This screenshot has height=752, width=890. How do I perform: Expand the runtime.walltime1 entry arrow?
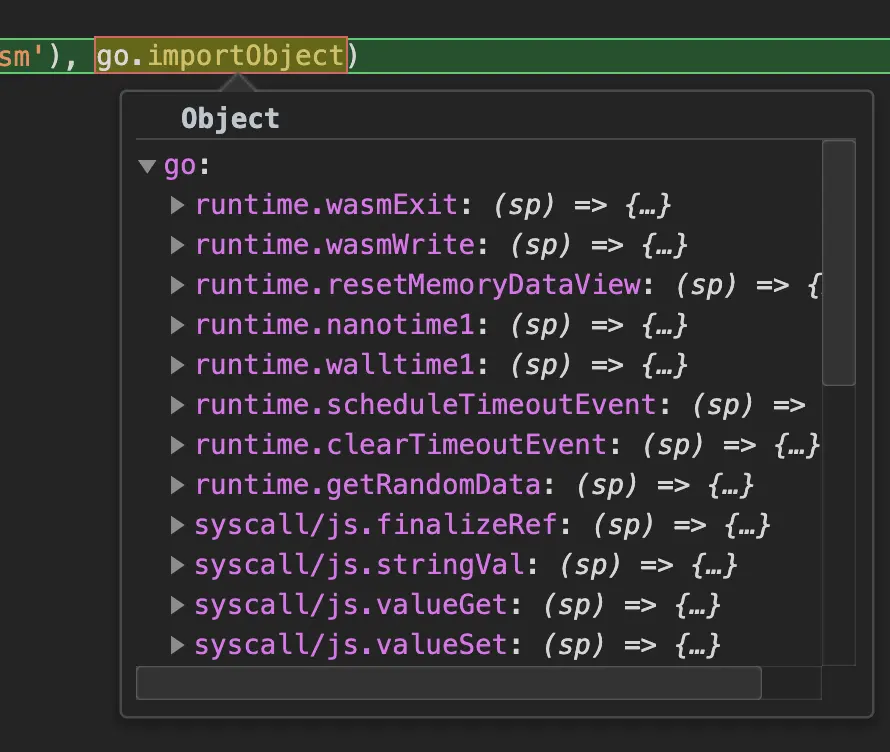tap(178, 365)
